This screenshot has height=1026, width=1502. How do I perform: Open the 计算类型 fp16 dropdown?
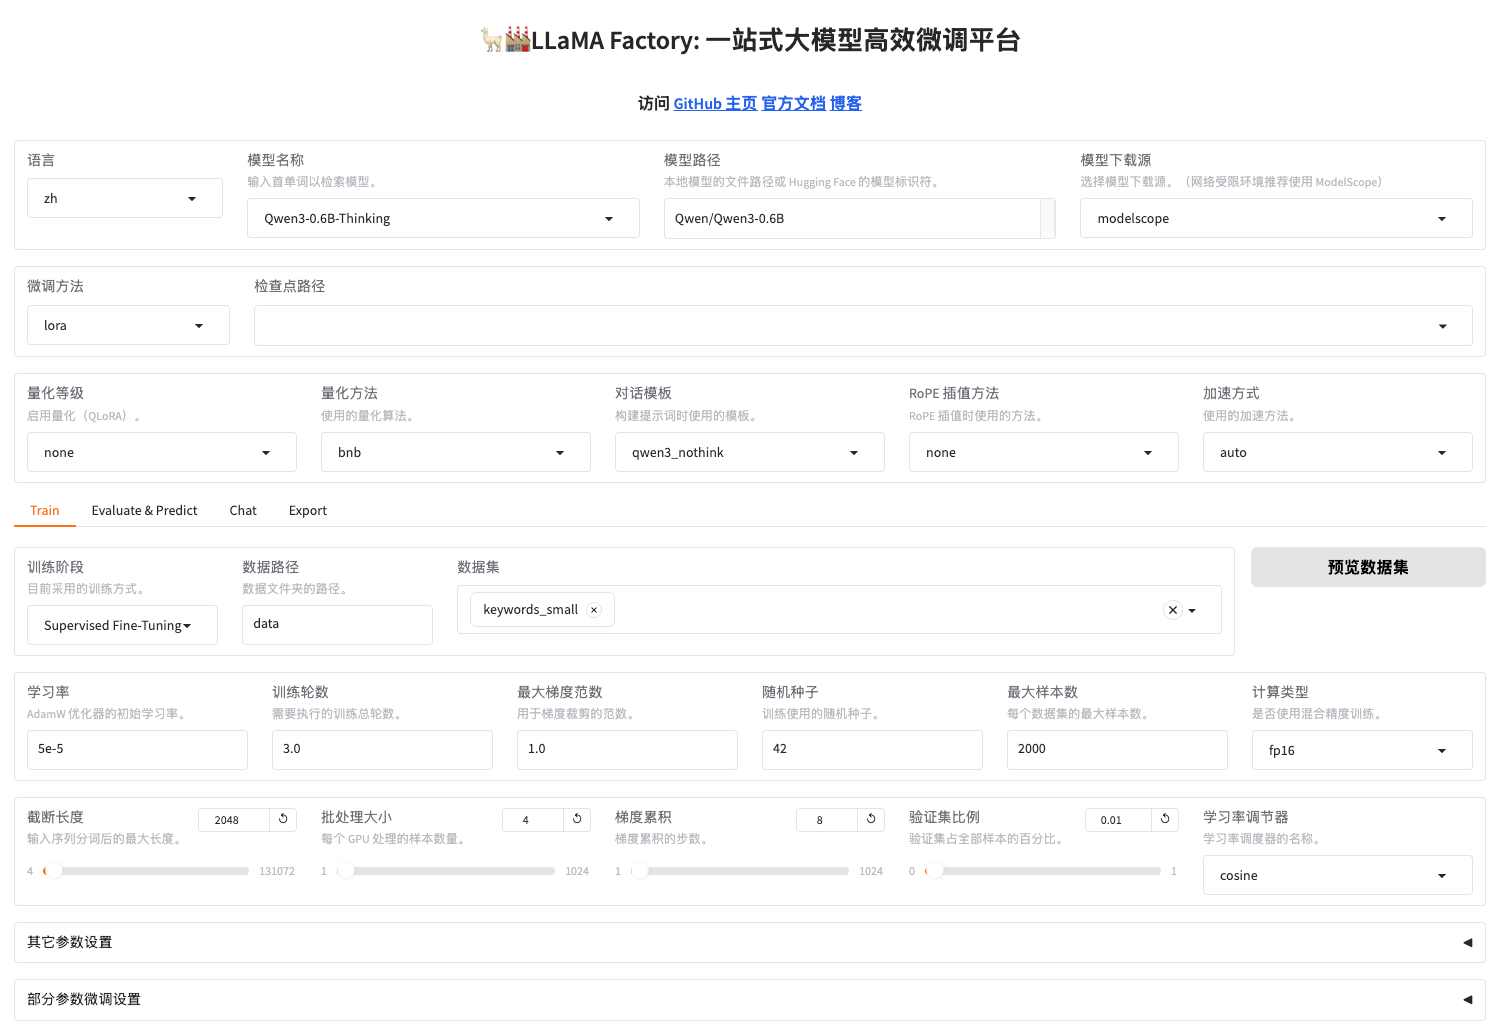(1362, 750)
